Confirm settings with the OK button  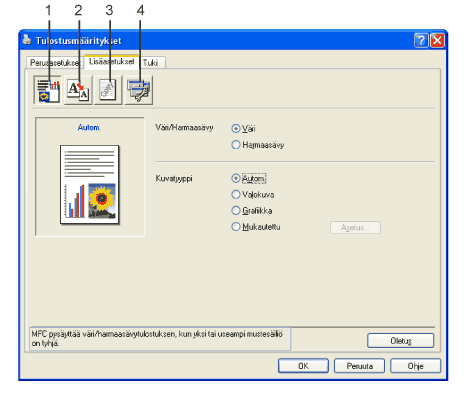point(303,366)
